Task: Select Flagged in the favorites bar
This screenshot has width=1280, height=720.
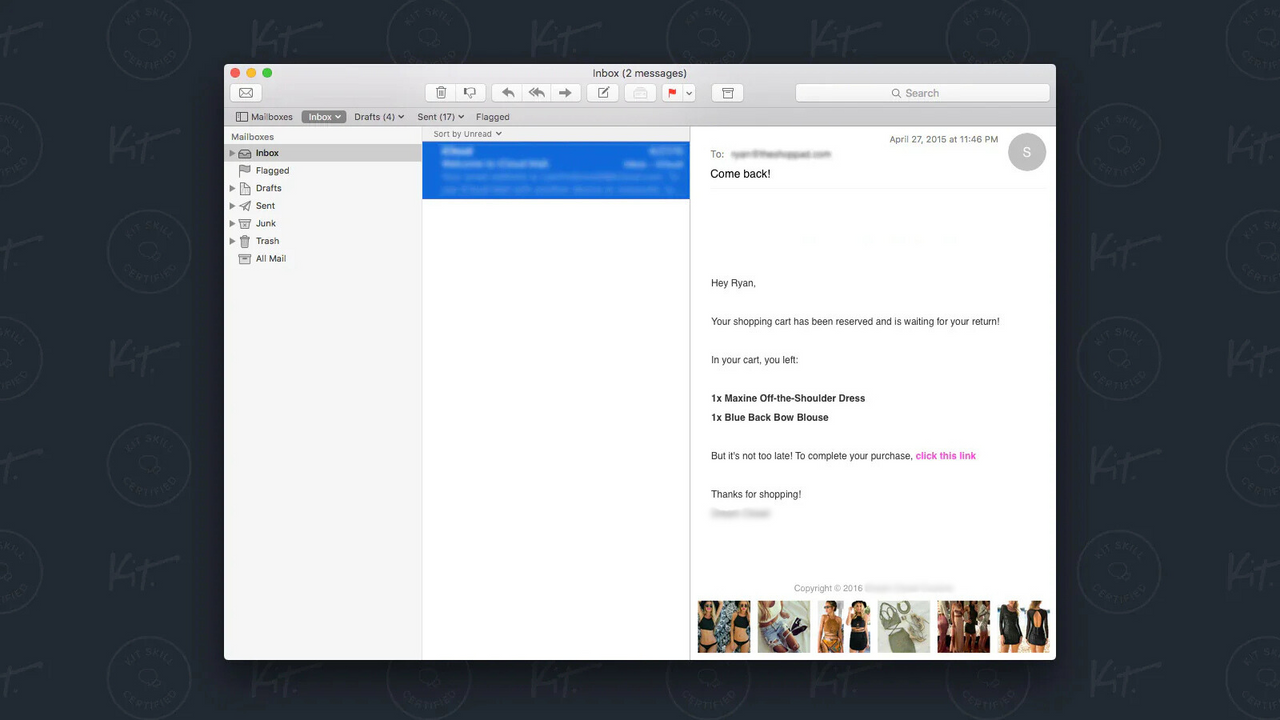Action: [492, 116]
